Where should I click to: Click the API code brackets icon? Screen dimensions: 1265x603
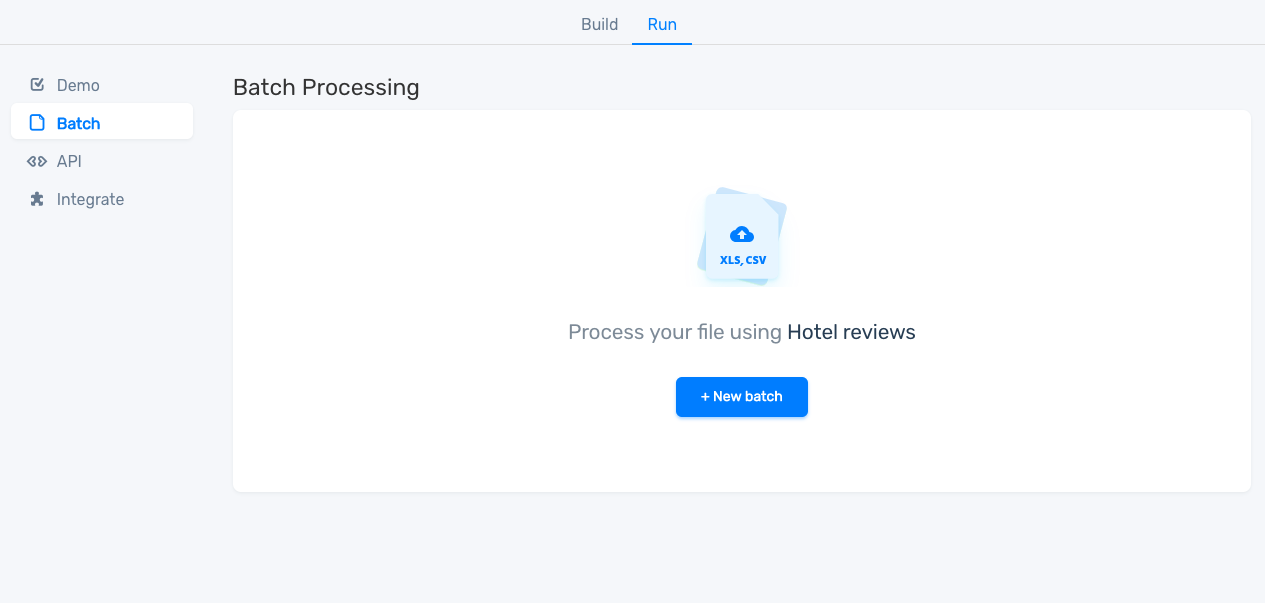[x=37, y=161]
